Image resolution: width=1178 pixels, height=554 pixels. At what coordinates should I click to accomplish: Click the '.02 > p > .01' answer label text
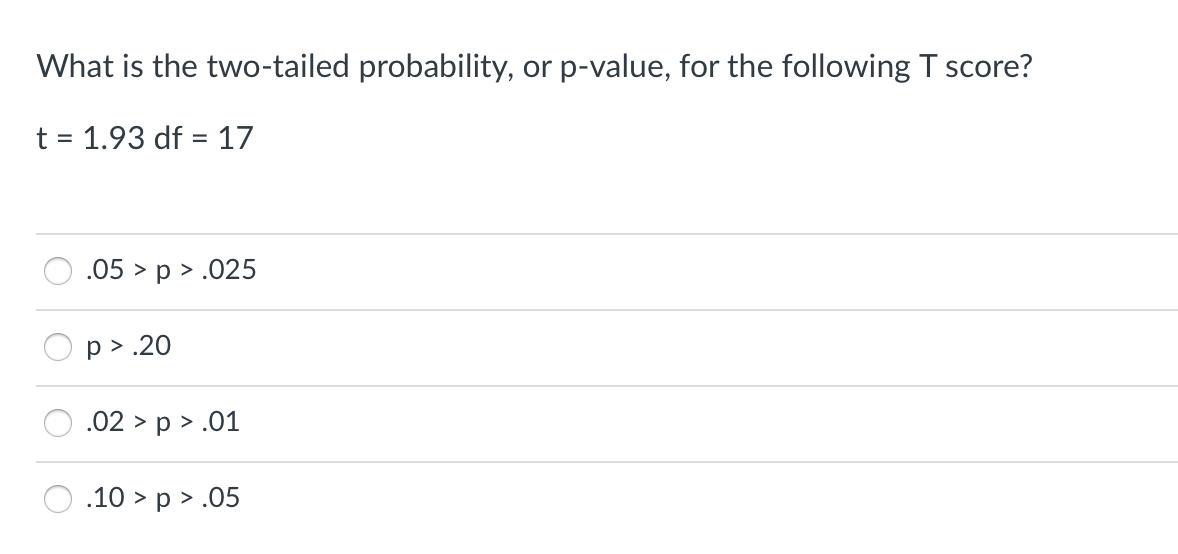(163, 422)
